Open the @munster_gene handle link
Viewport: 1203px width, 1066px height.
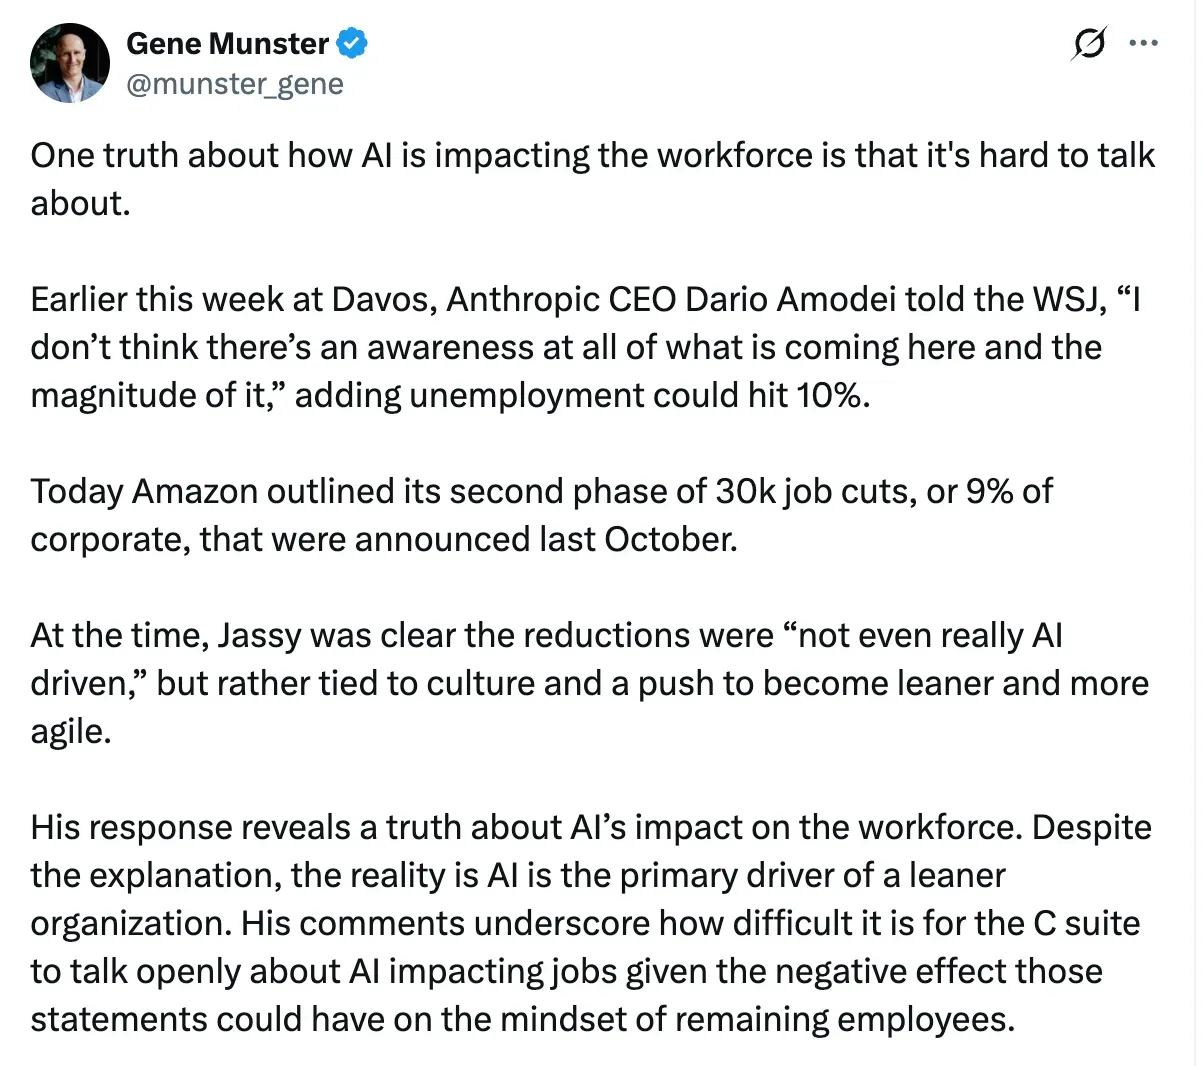(x=235, y=84)
